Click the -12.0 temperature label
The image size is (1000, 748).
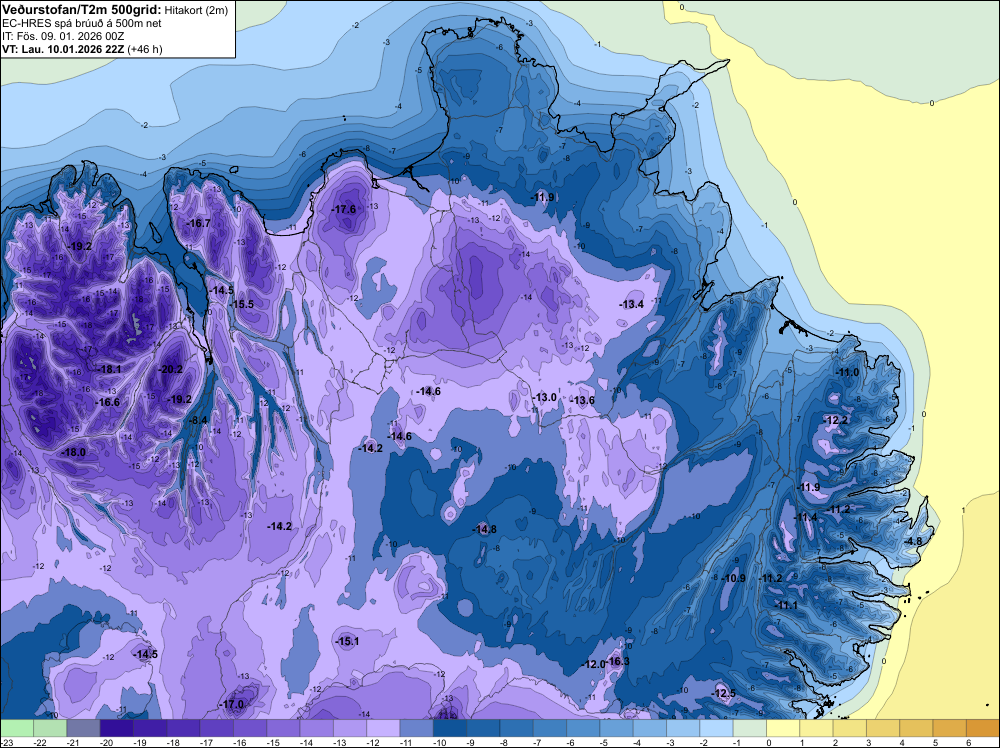pos(594,664)
